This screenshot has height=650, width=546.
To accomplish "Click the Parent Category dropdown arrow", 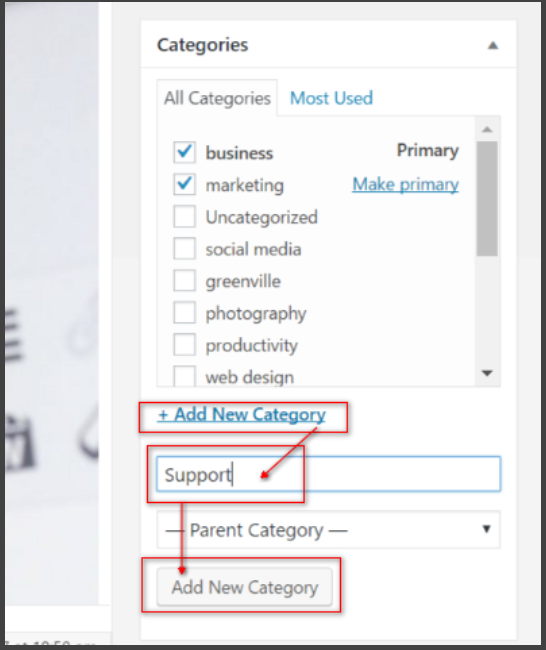I will [487, 529].
